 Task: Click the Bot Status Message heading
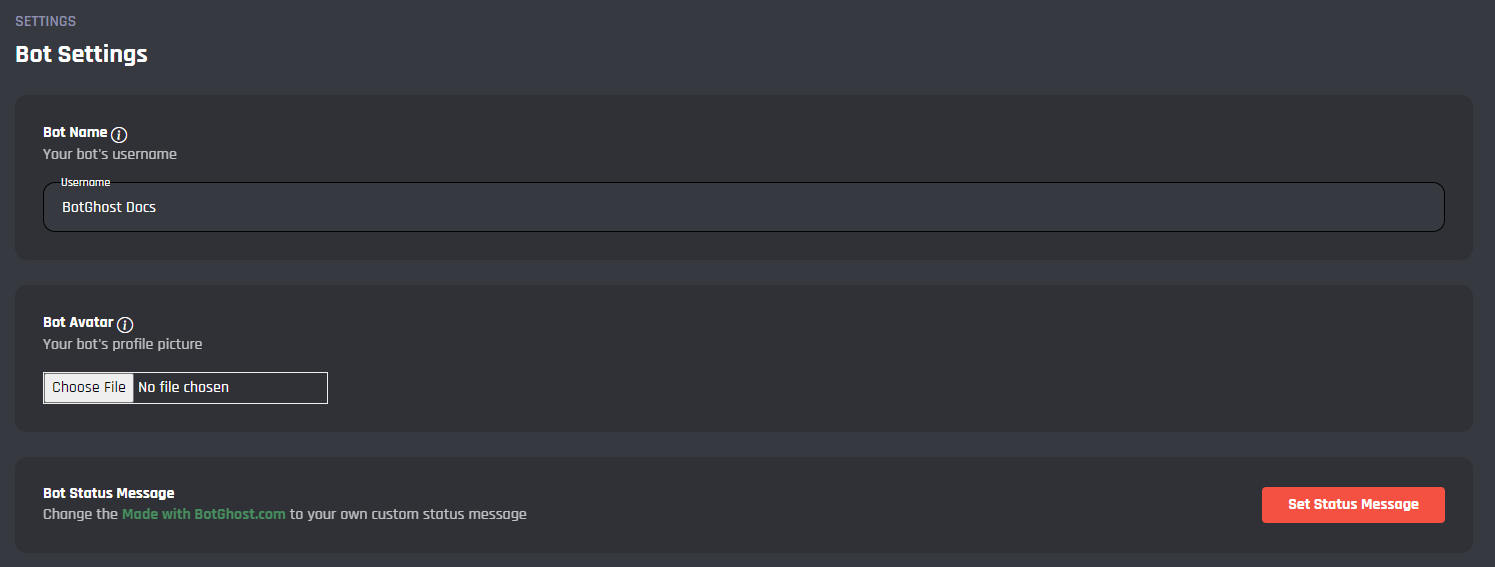109,493
